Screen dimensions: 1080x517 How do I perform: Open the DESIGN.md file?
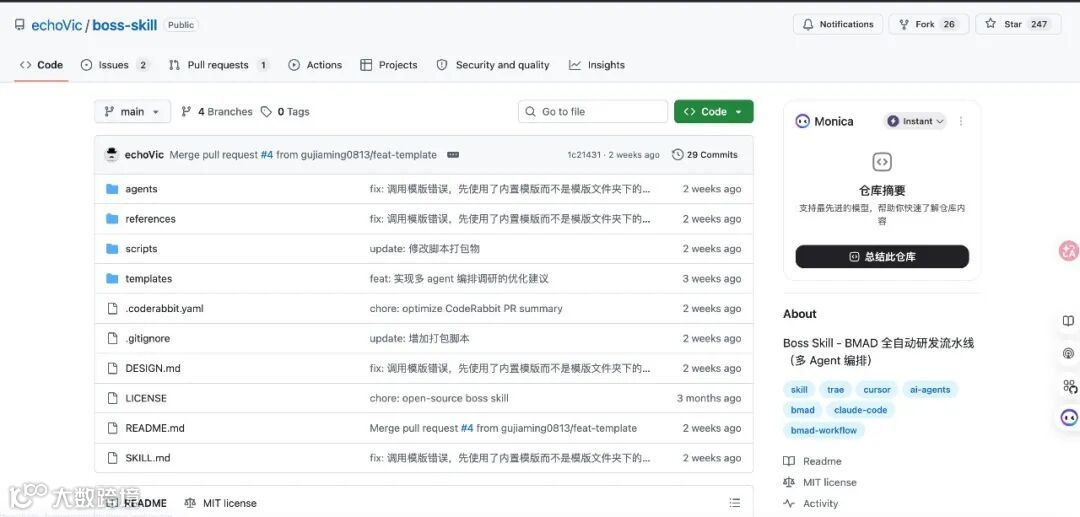(x=153, y=368)
